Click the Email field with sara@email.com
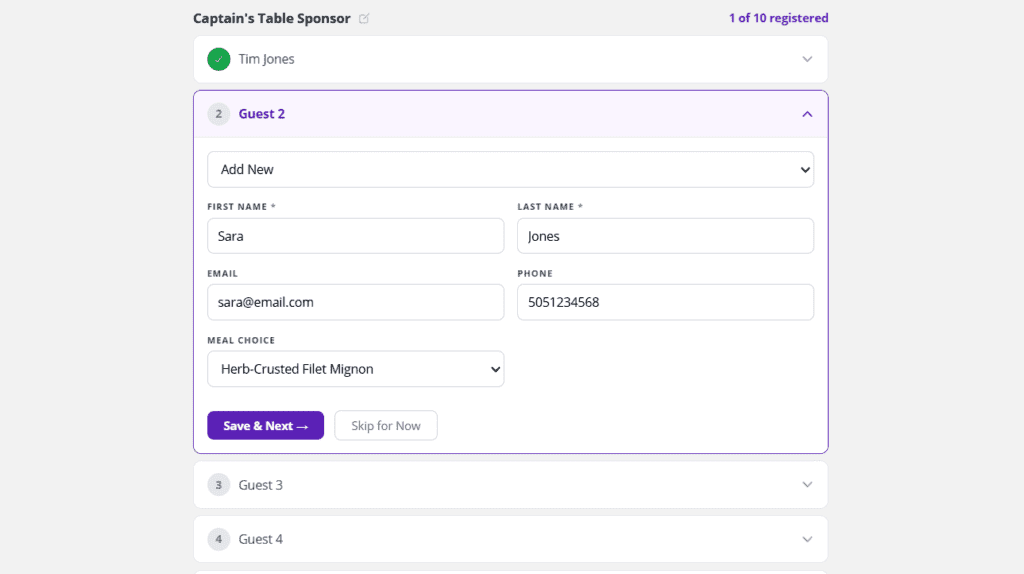1024x574 pixels. 355,302
